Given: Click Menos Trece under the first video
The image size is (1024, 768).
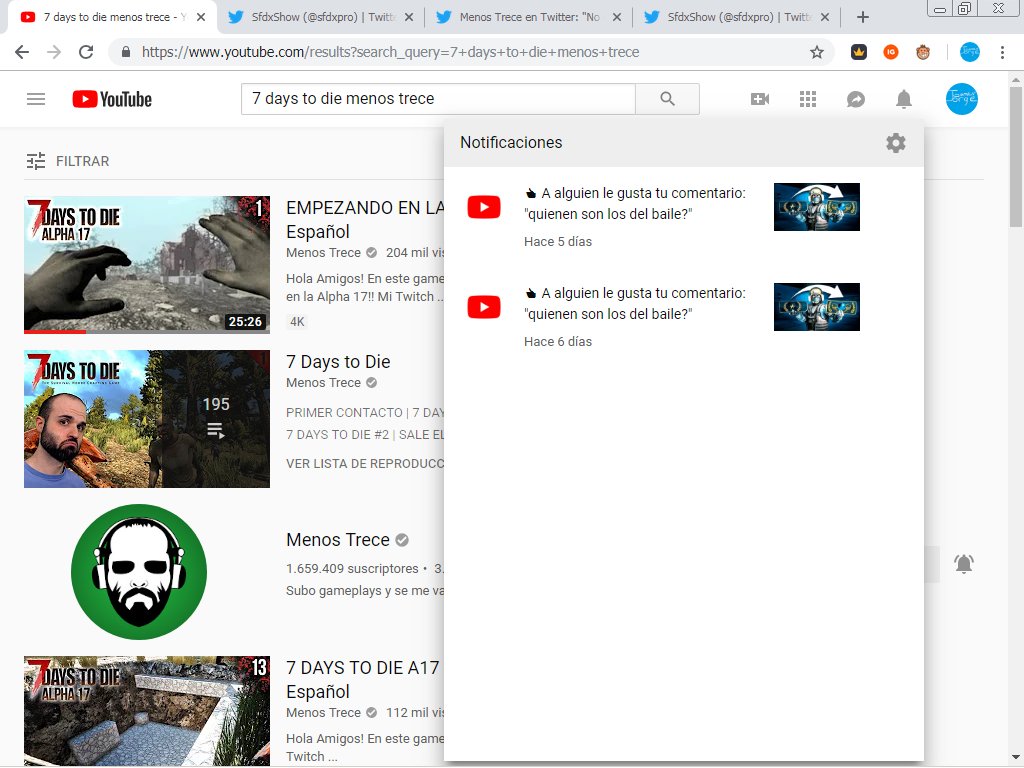Looking at the screenshot, I should point(323,253).
